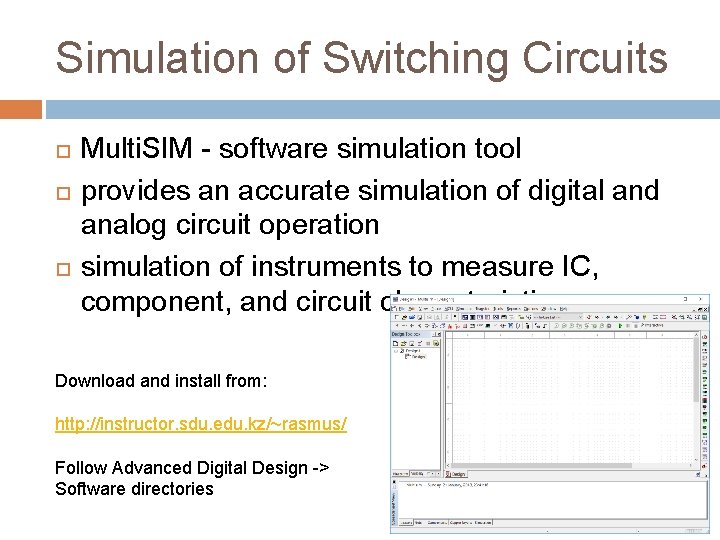Click the canvas horizontal scrollbar thumb

click(542, 465)
